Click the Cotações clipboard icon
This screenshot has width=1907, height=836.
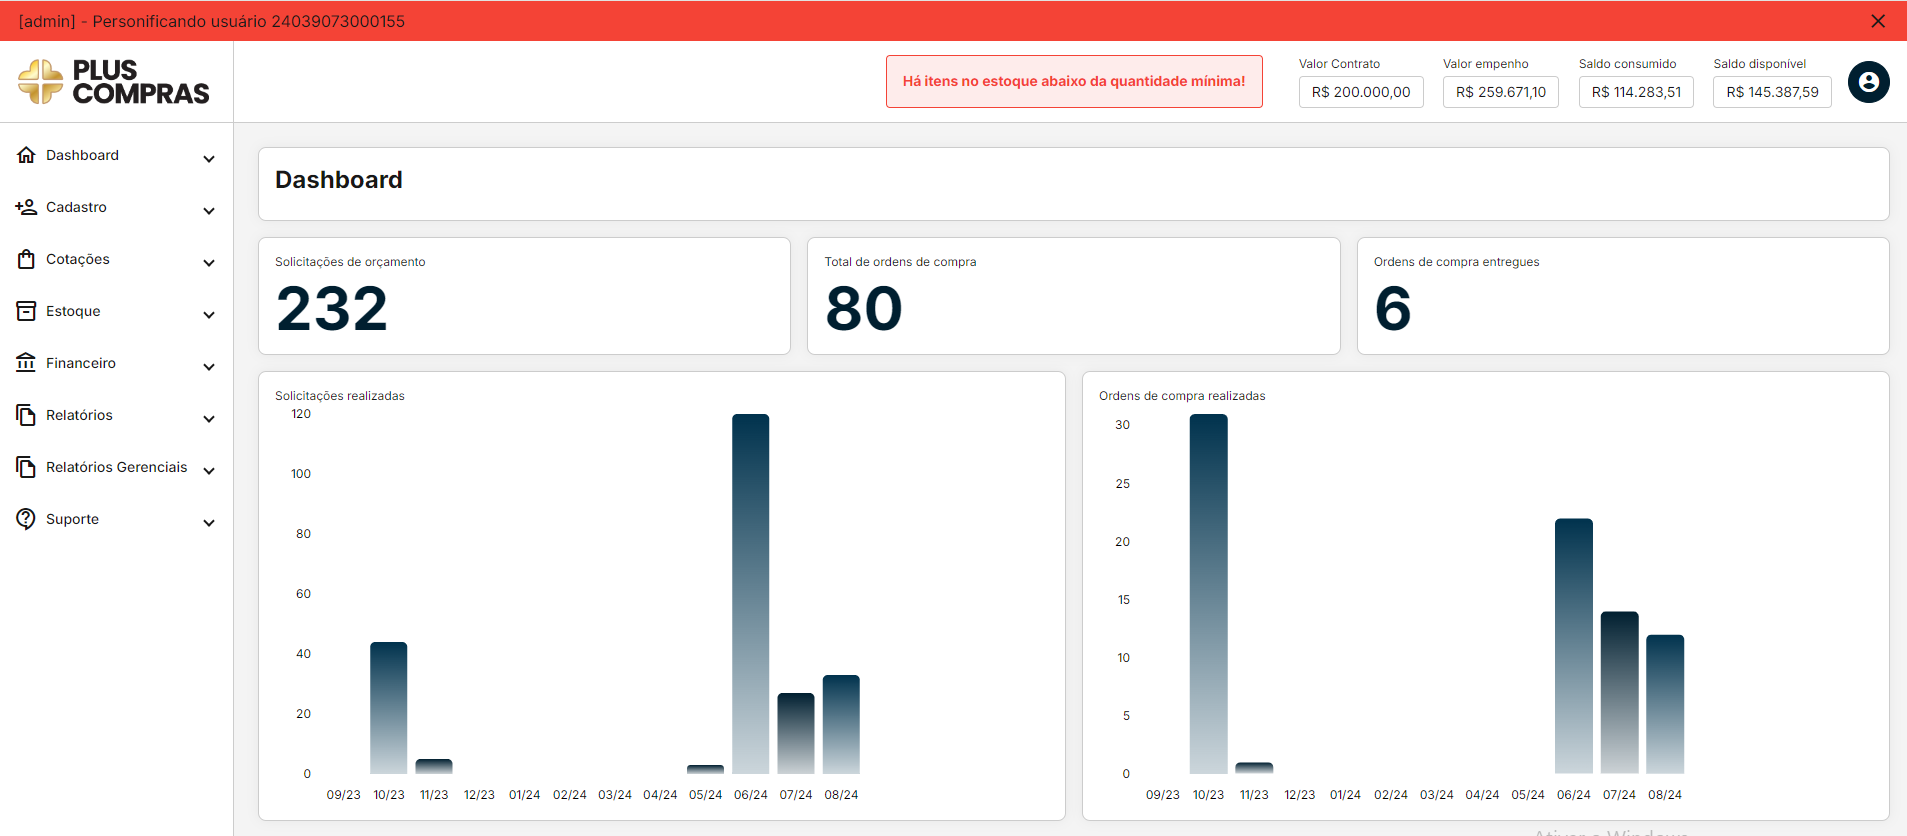coord(26,259)
